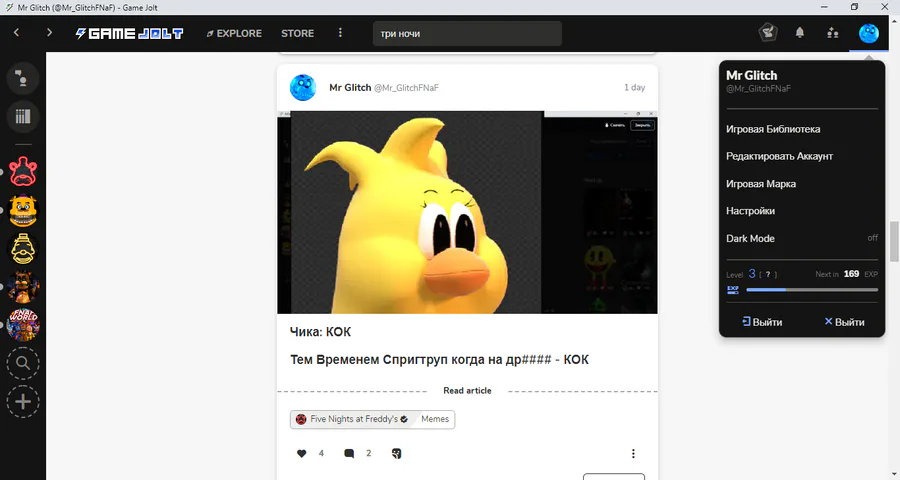The height and width of the screenshot is (480, 900).
Task: Toggle Dark Mode in user menu
Action: click(x=802, y=238)
